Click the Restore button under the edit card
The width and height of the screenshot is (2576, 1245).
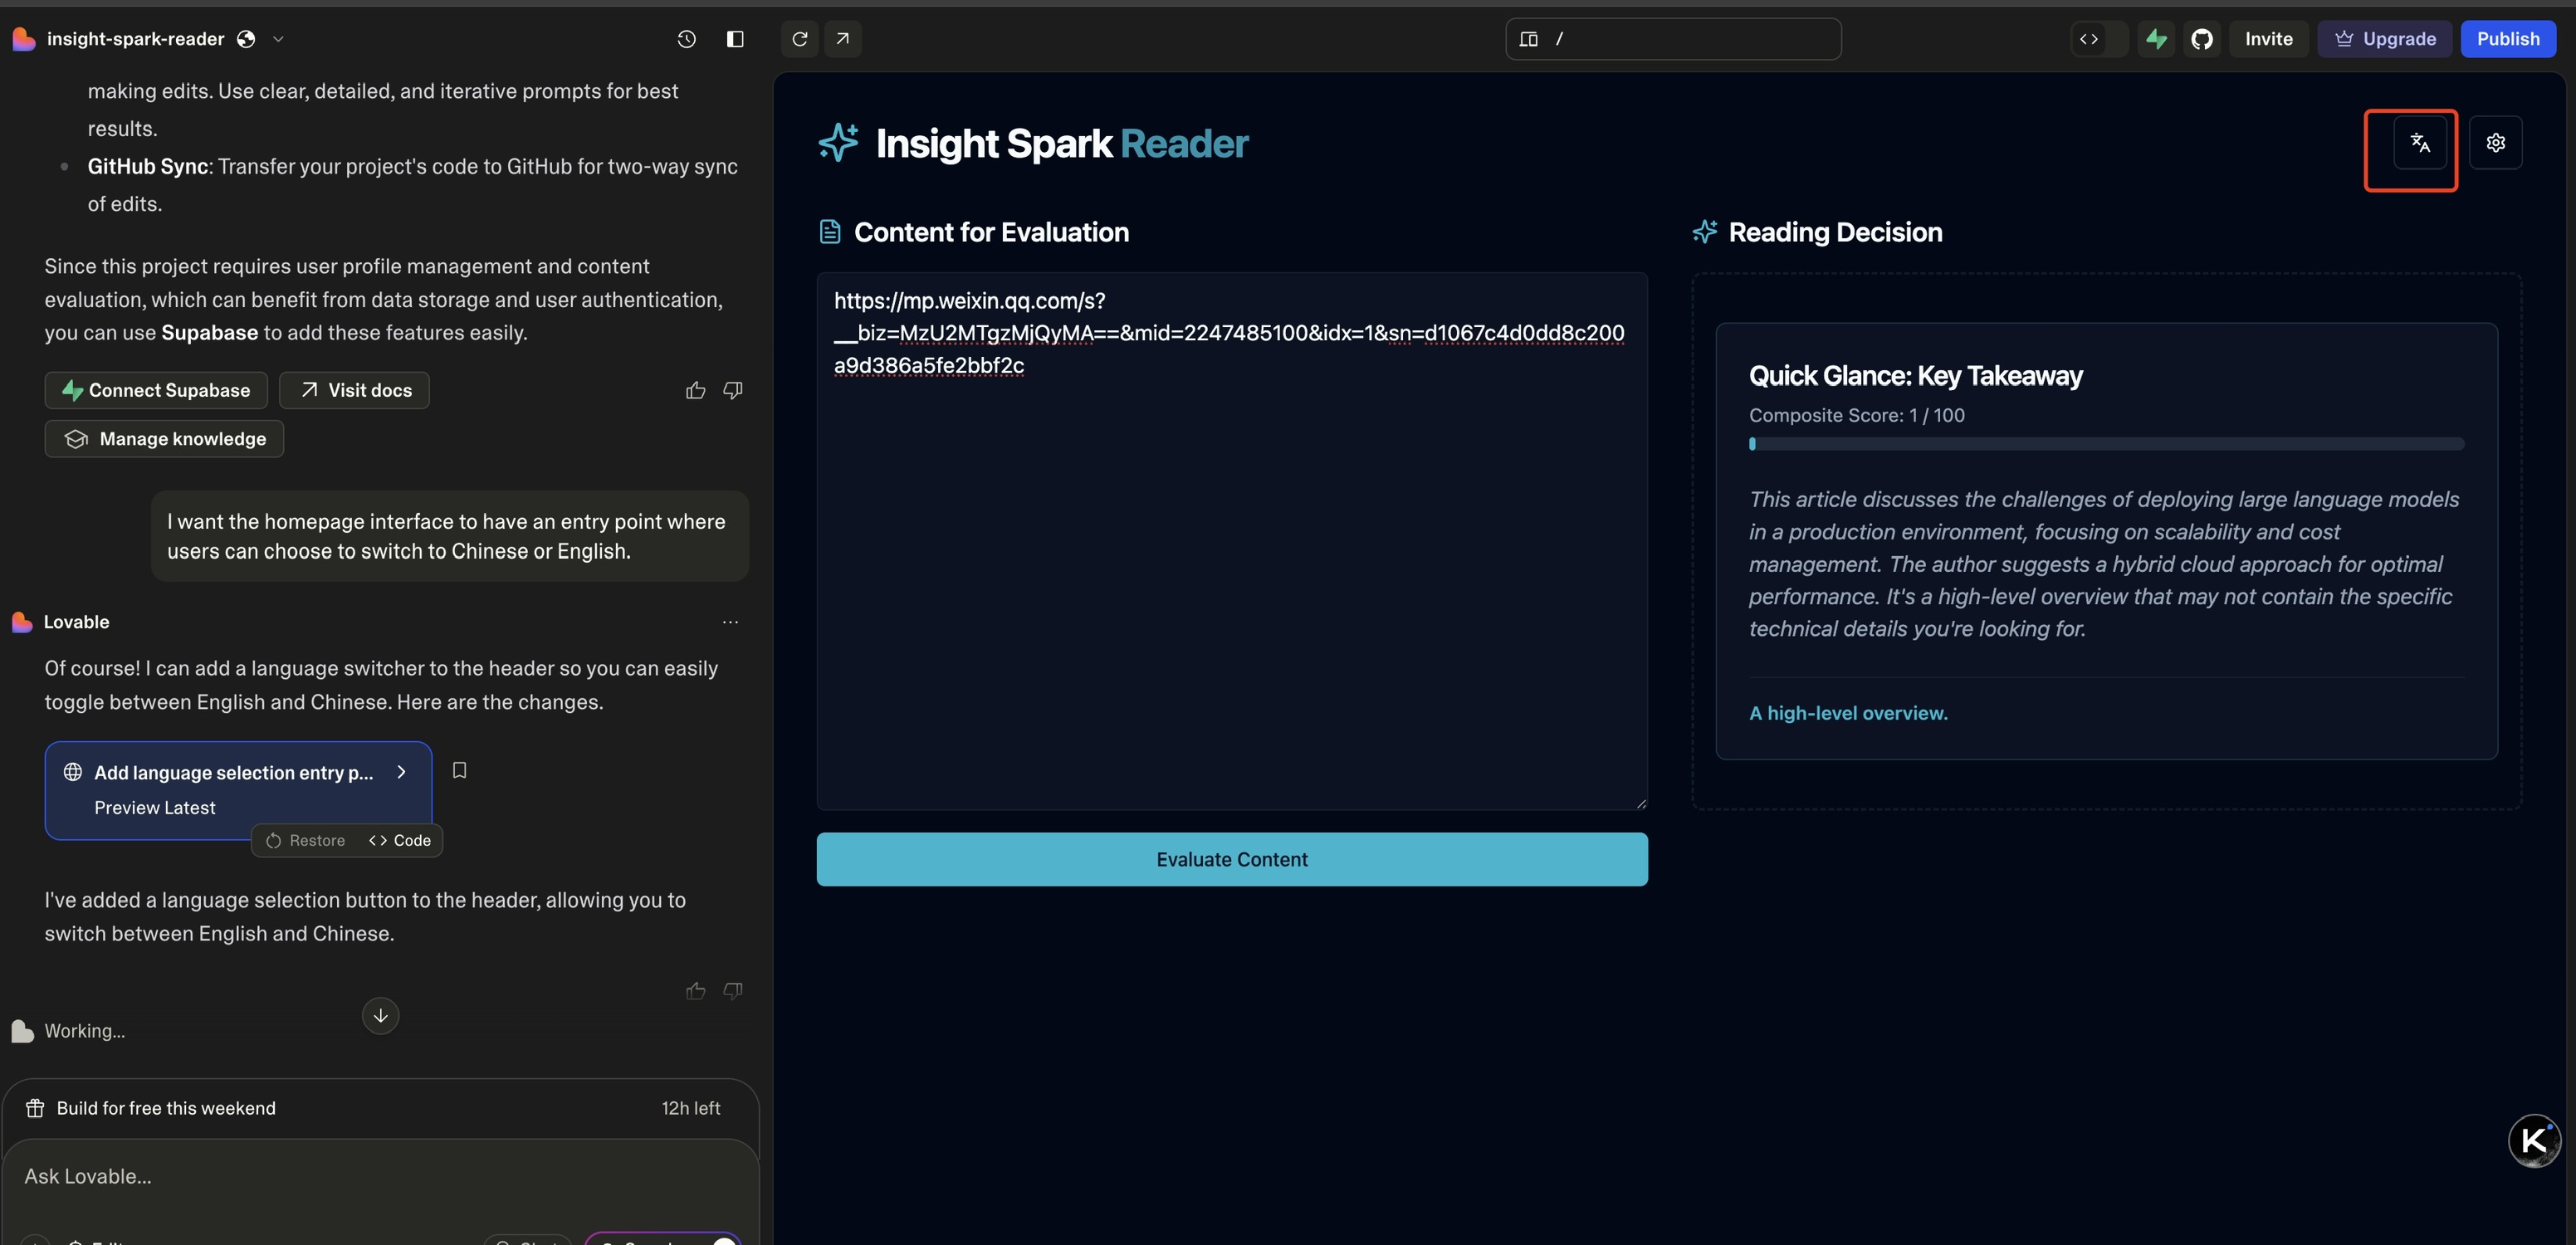[x=306, y=841]
